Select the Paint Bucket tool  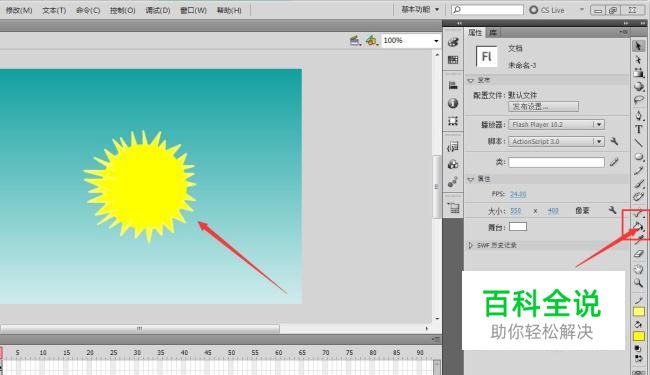click(x=638, y=226)
